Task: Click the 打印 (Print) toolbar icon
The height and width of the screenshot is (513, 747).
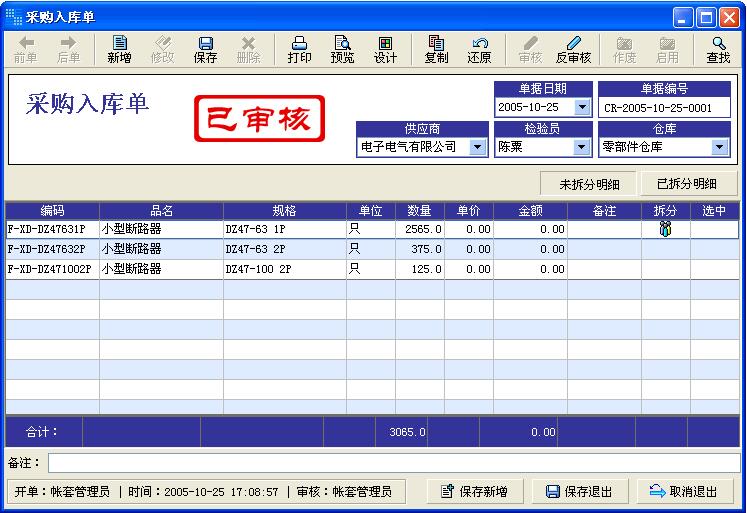Action: pyautogui.click(x=299, y=49)
